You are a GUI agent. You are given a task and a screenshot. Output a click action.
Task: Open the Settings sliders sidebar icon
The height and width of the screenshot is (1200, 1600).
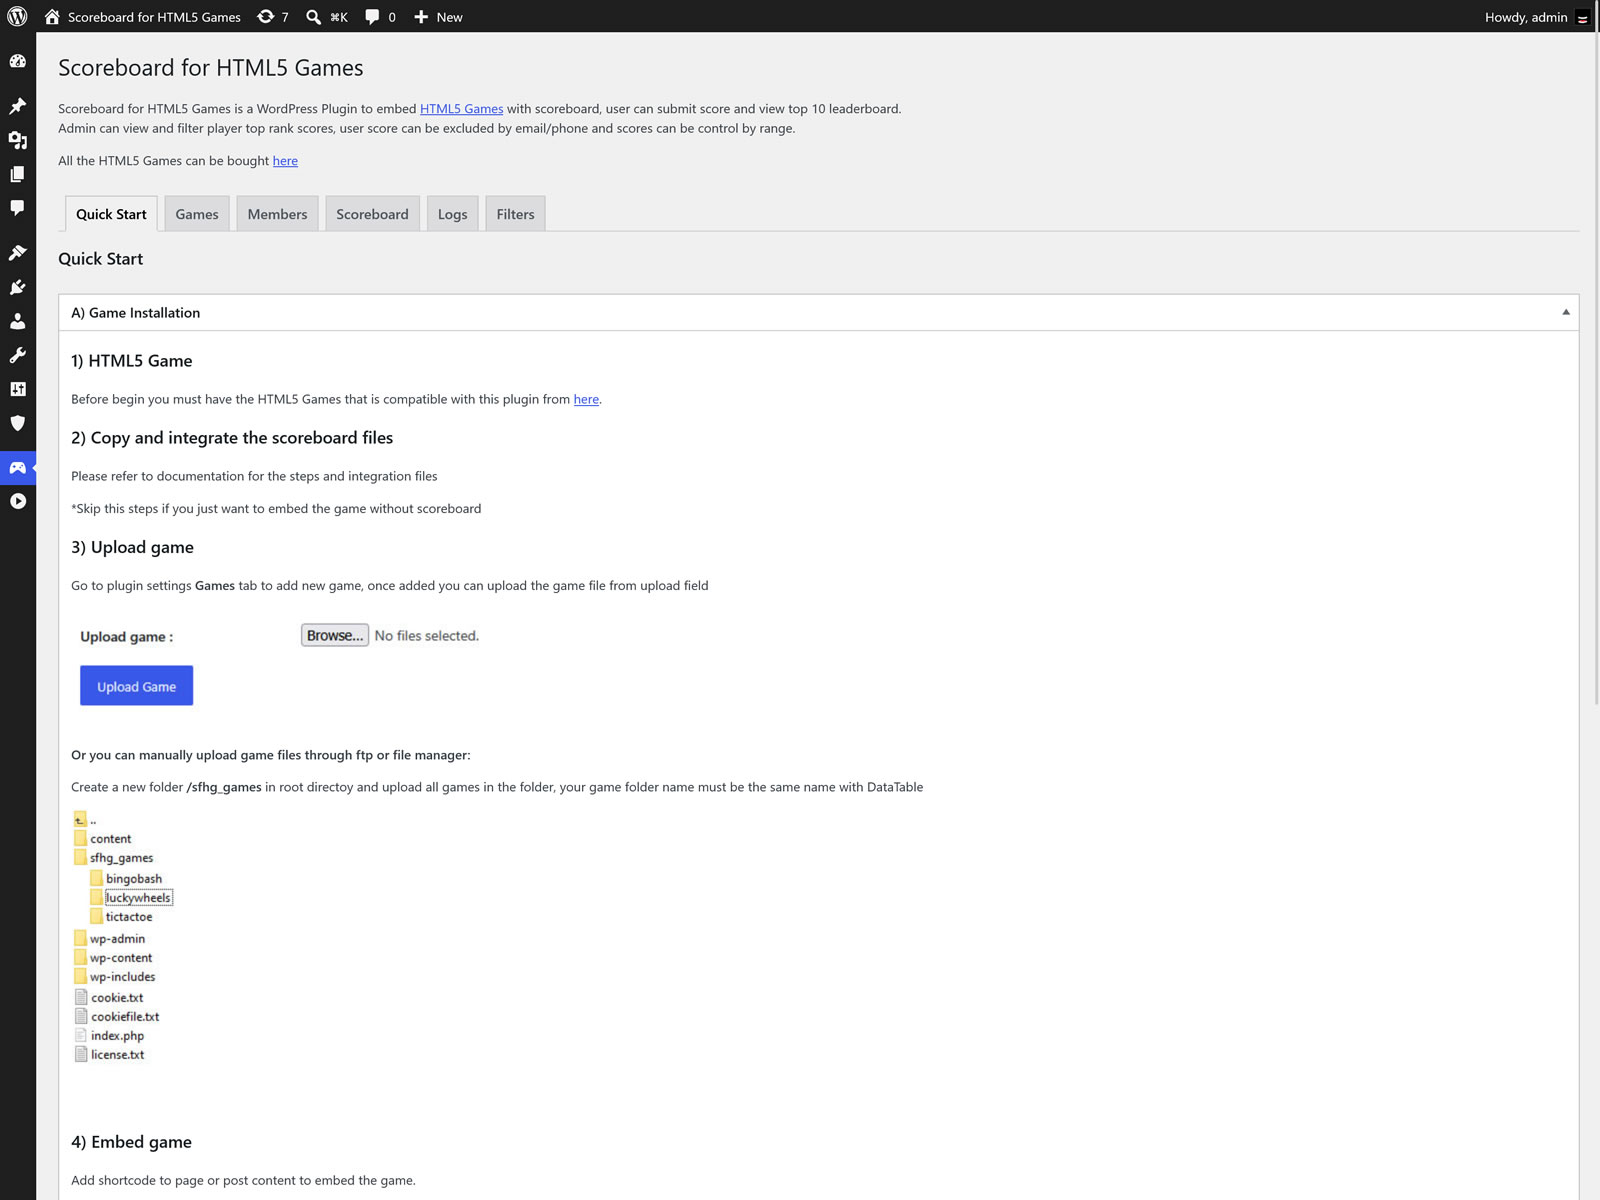click(x=18, y=389)
